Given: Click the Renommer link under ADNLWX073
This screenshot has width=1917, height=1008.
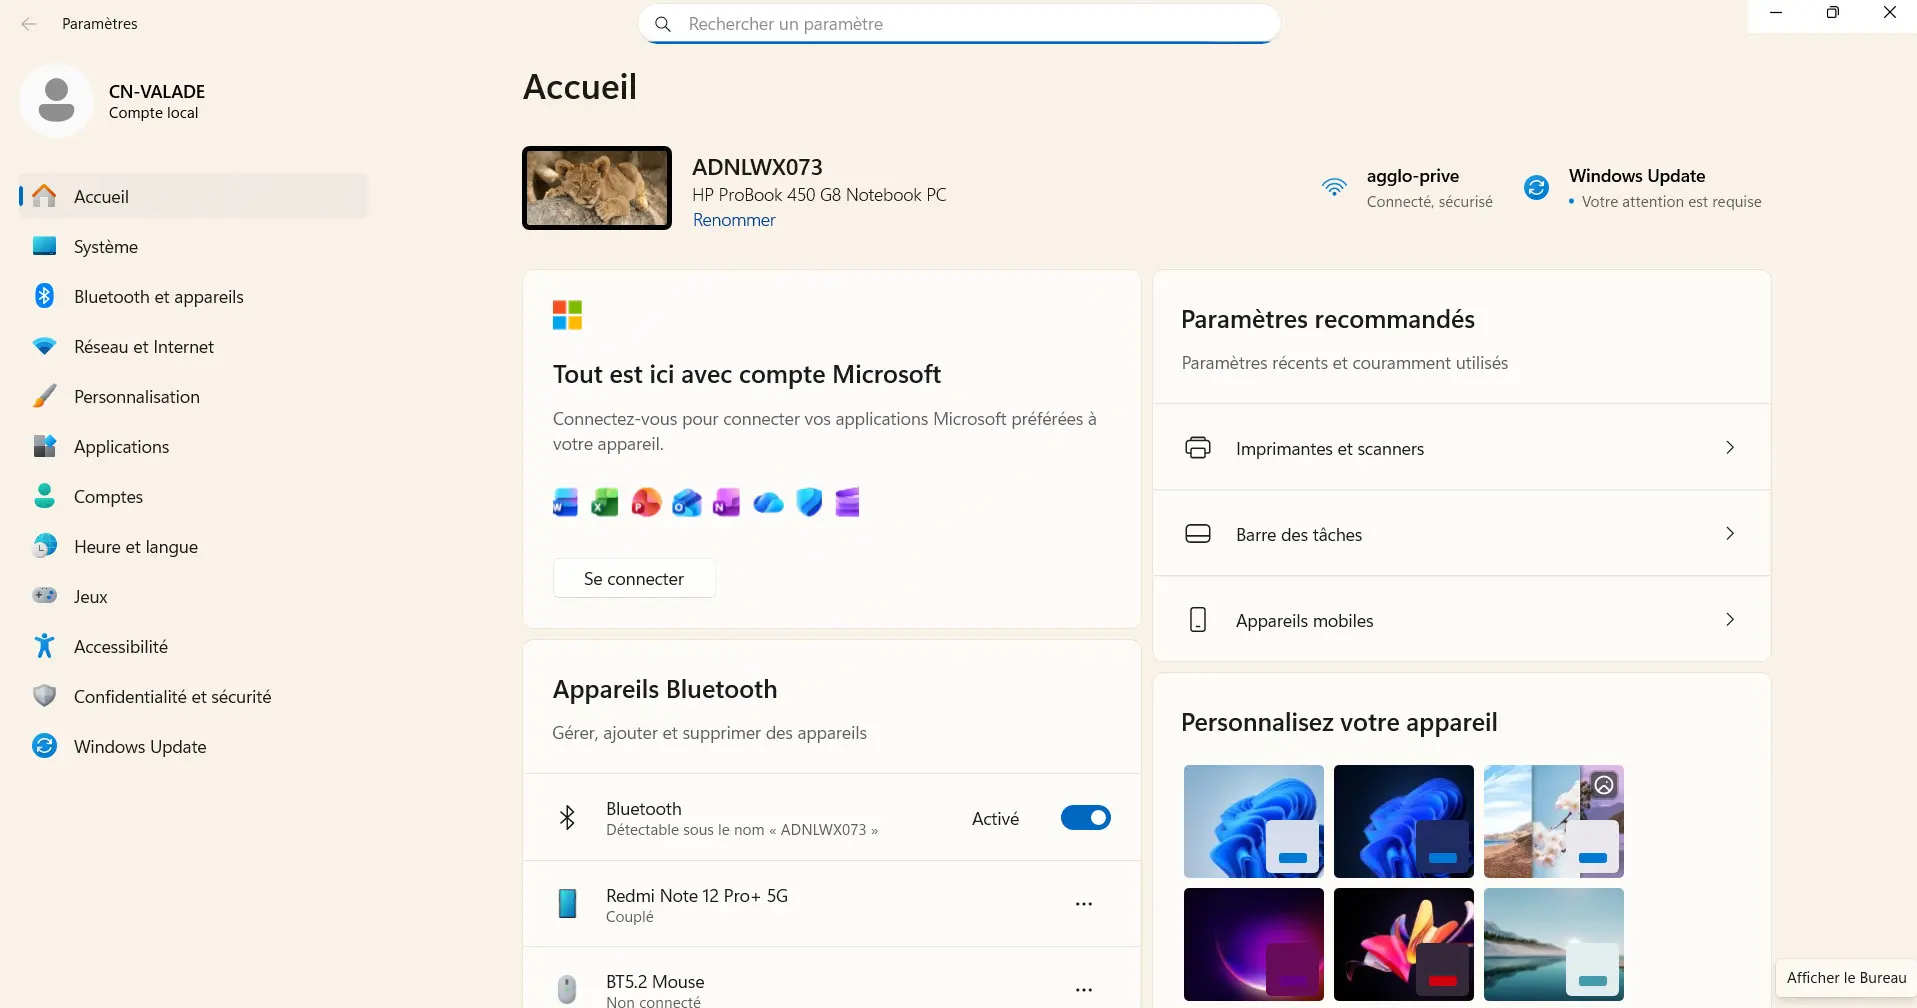Looking at the screenshot, I should coord(734,220).
